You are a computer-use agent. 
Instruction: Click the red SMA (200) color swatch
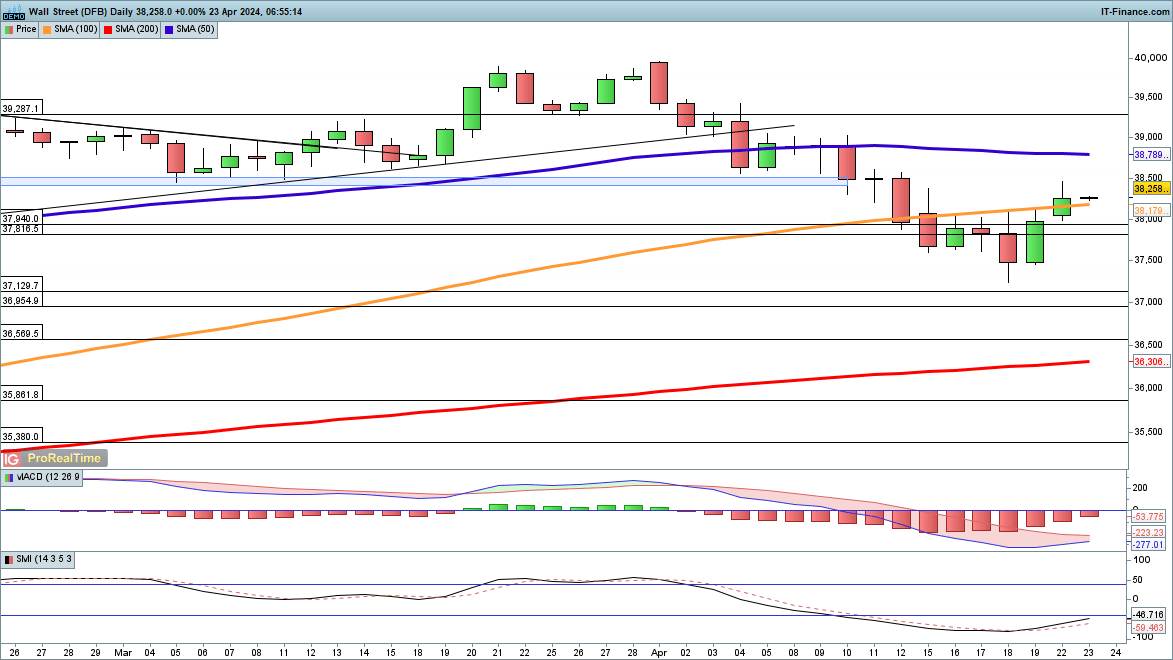(x=108, y=30)
